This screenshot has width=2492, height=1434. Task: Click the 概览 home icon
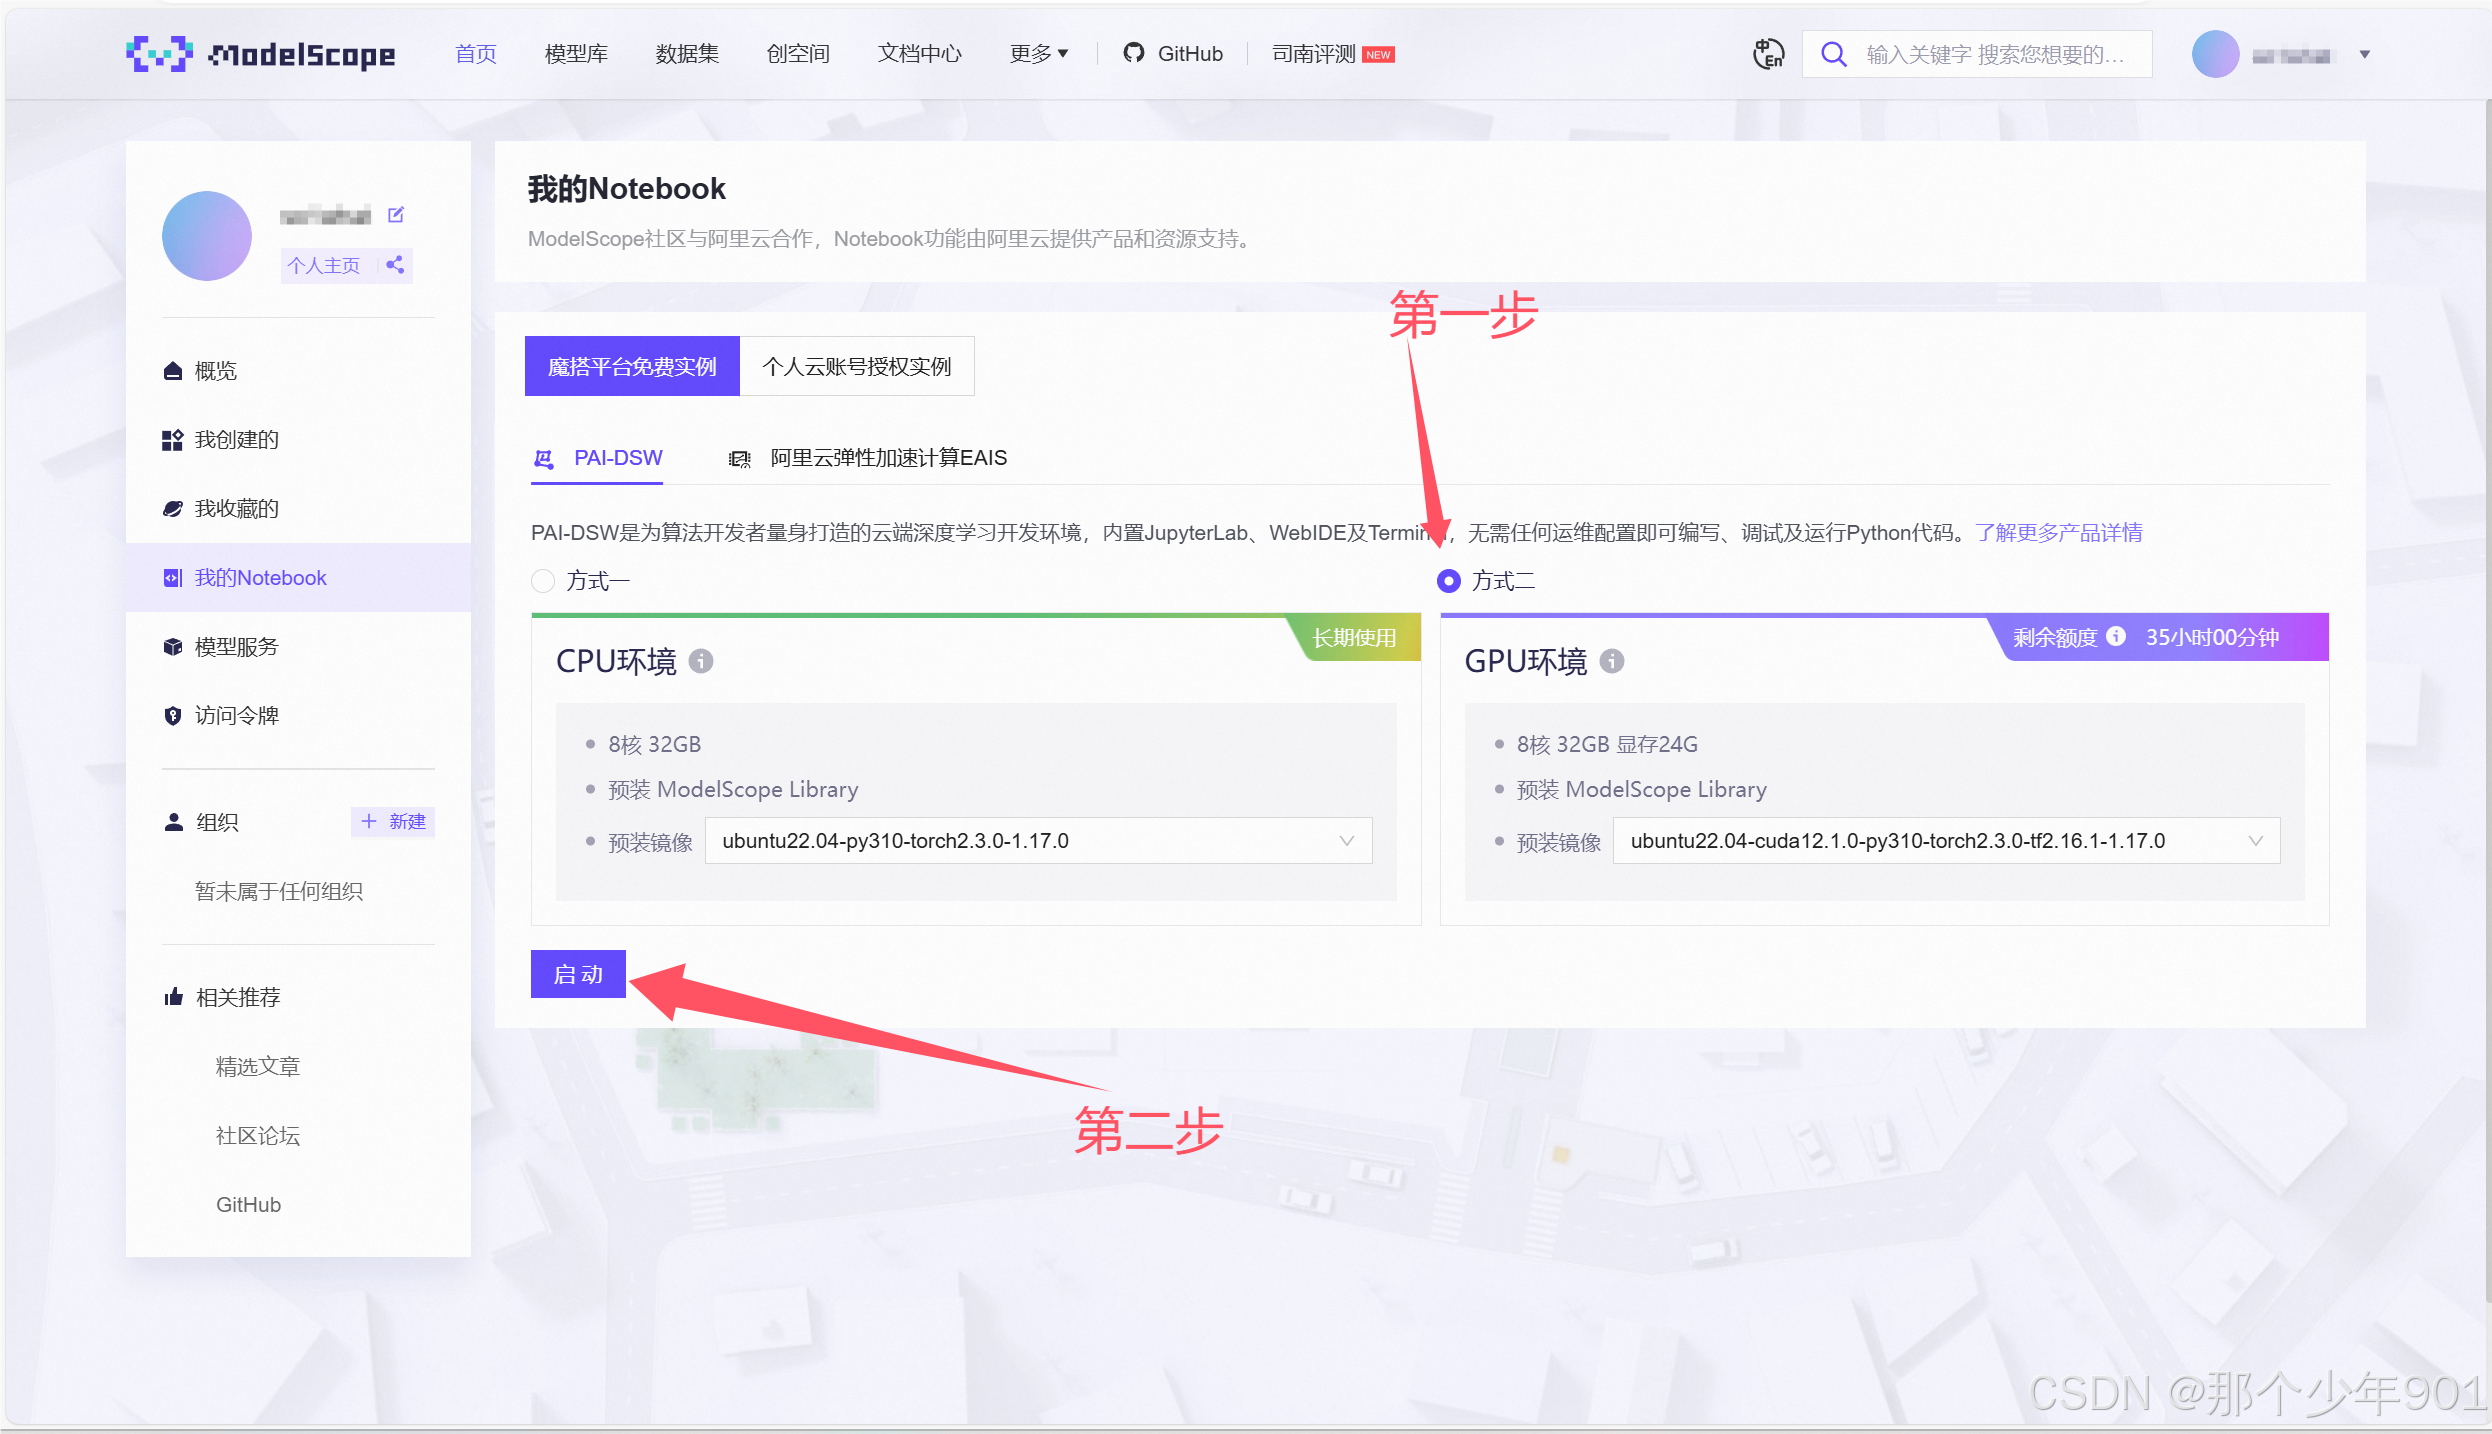point(173,371)
